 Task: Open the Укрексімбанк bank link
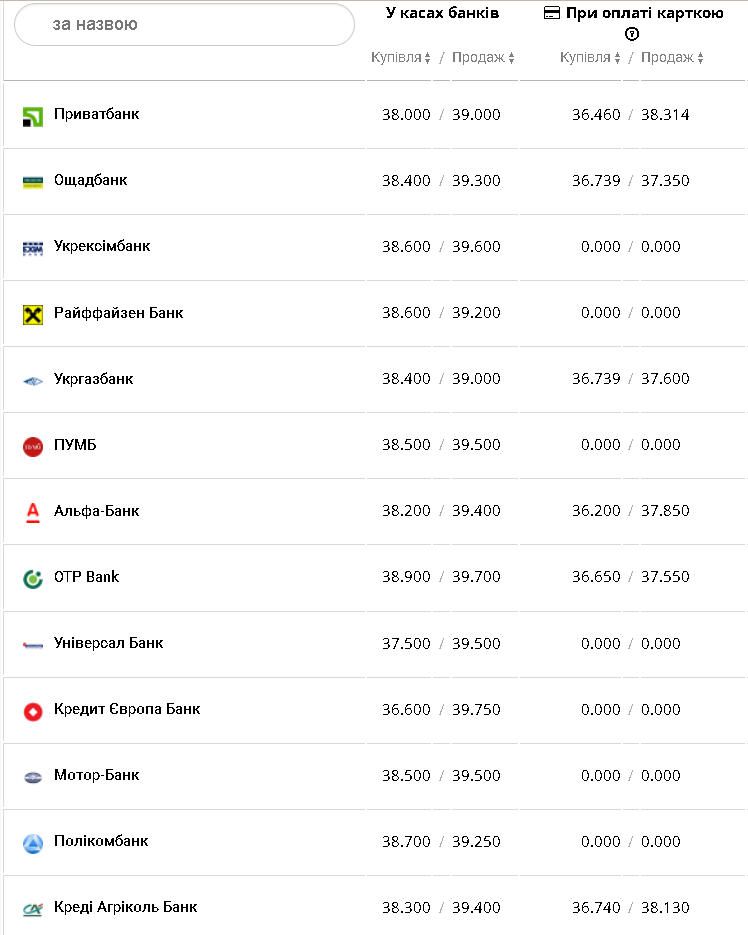pos(102,246)
